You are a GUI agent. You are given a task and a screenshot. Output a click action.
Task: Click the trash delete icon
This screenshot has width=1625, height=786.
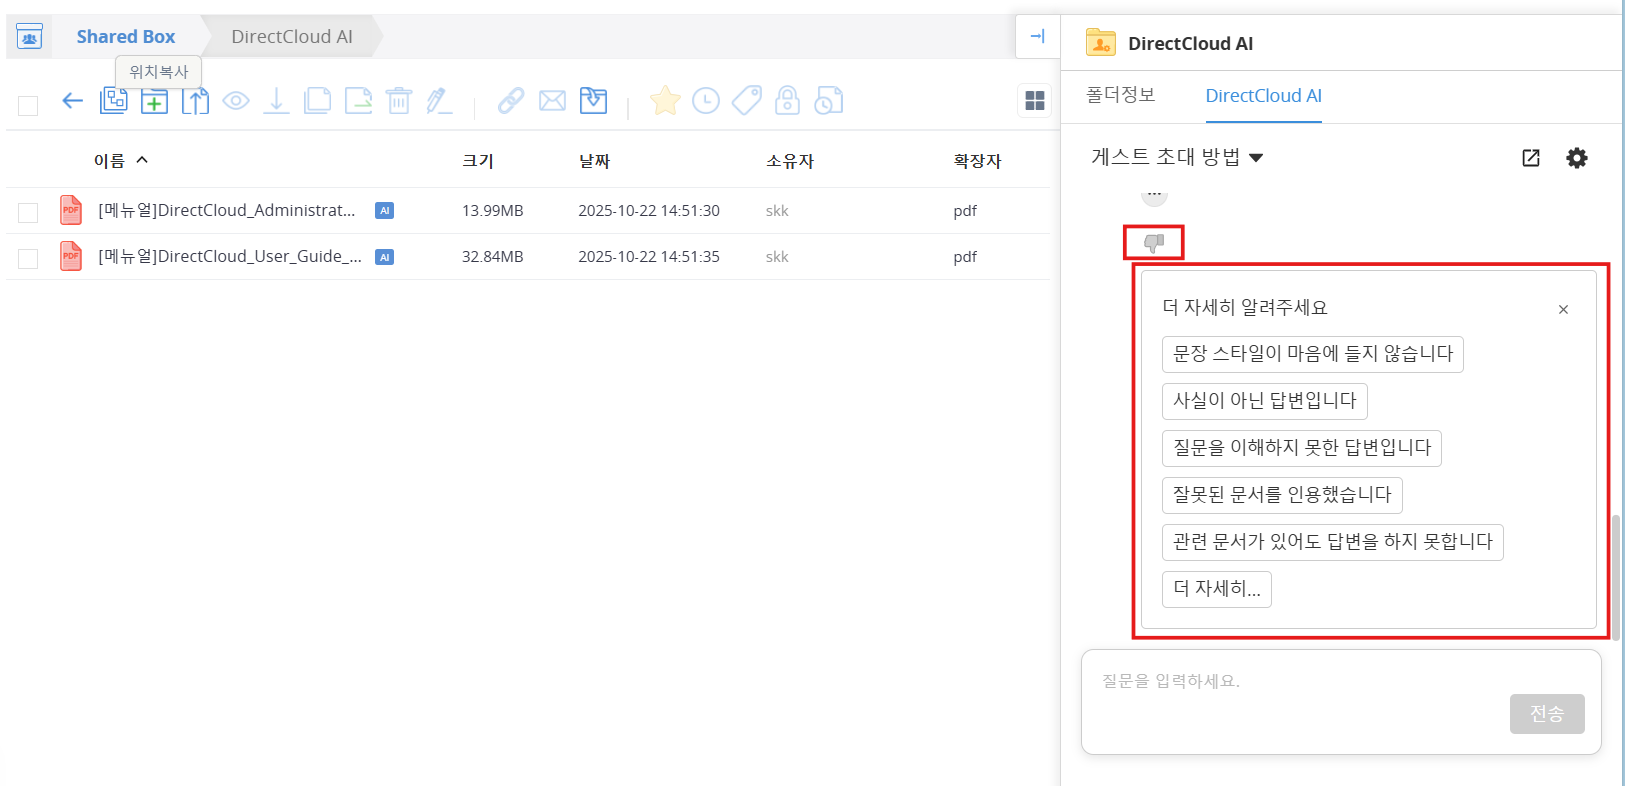click(x=399, y=101)
